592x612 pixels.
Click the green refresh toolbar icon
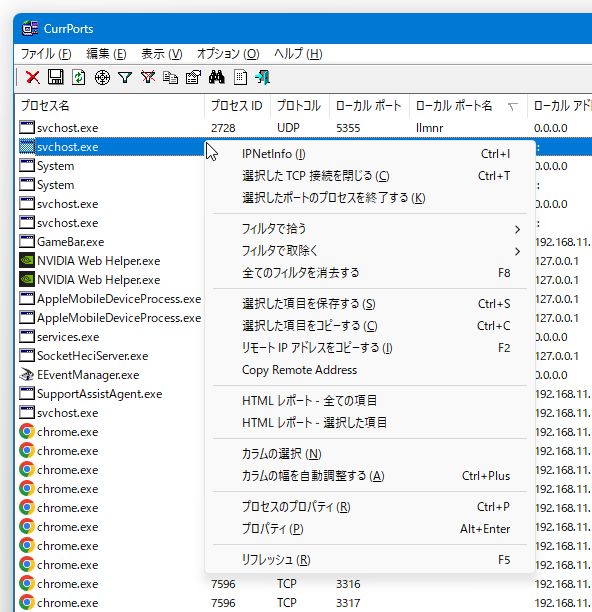pyautogui.click(x=78, y=77)
